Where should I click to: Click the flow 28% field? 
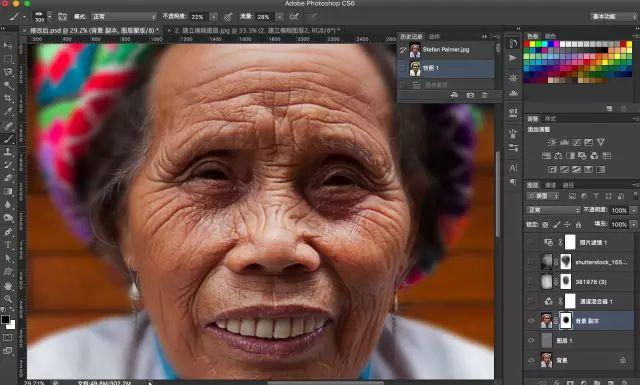[264, 17]
